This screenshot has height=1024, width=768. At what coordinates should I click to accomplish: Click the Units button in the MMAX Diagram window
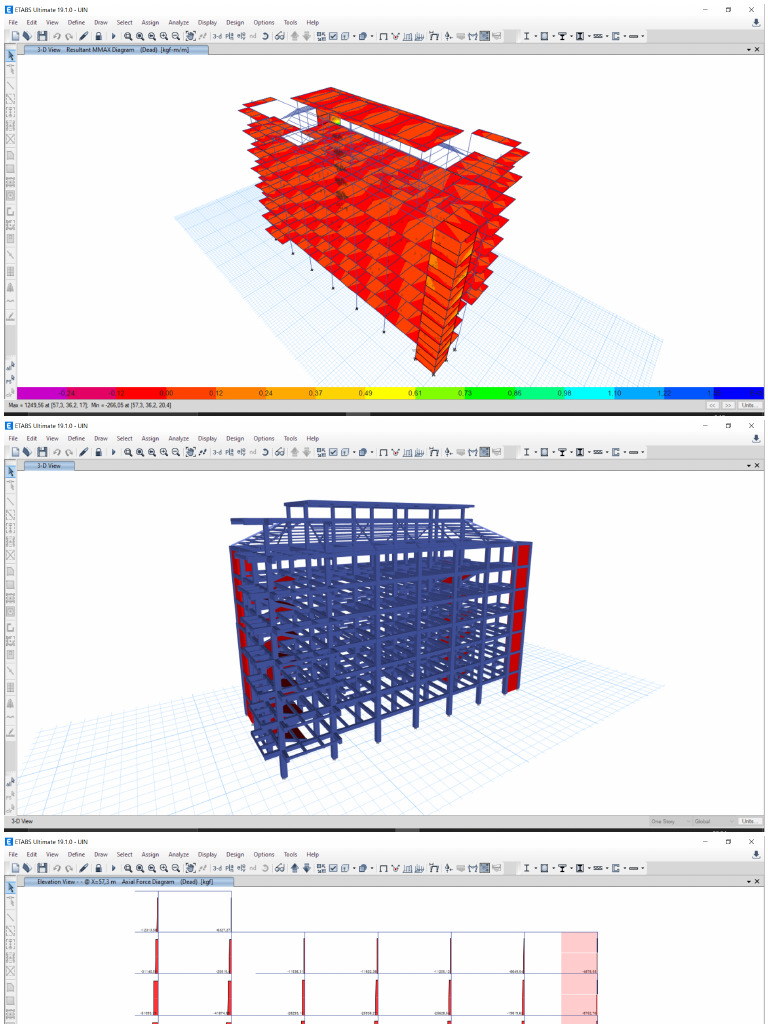click(750, 406)
